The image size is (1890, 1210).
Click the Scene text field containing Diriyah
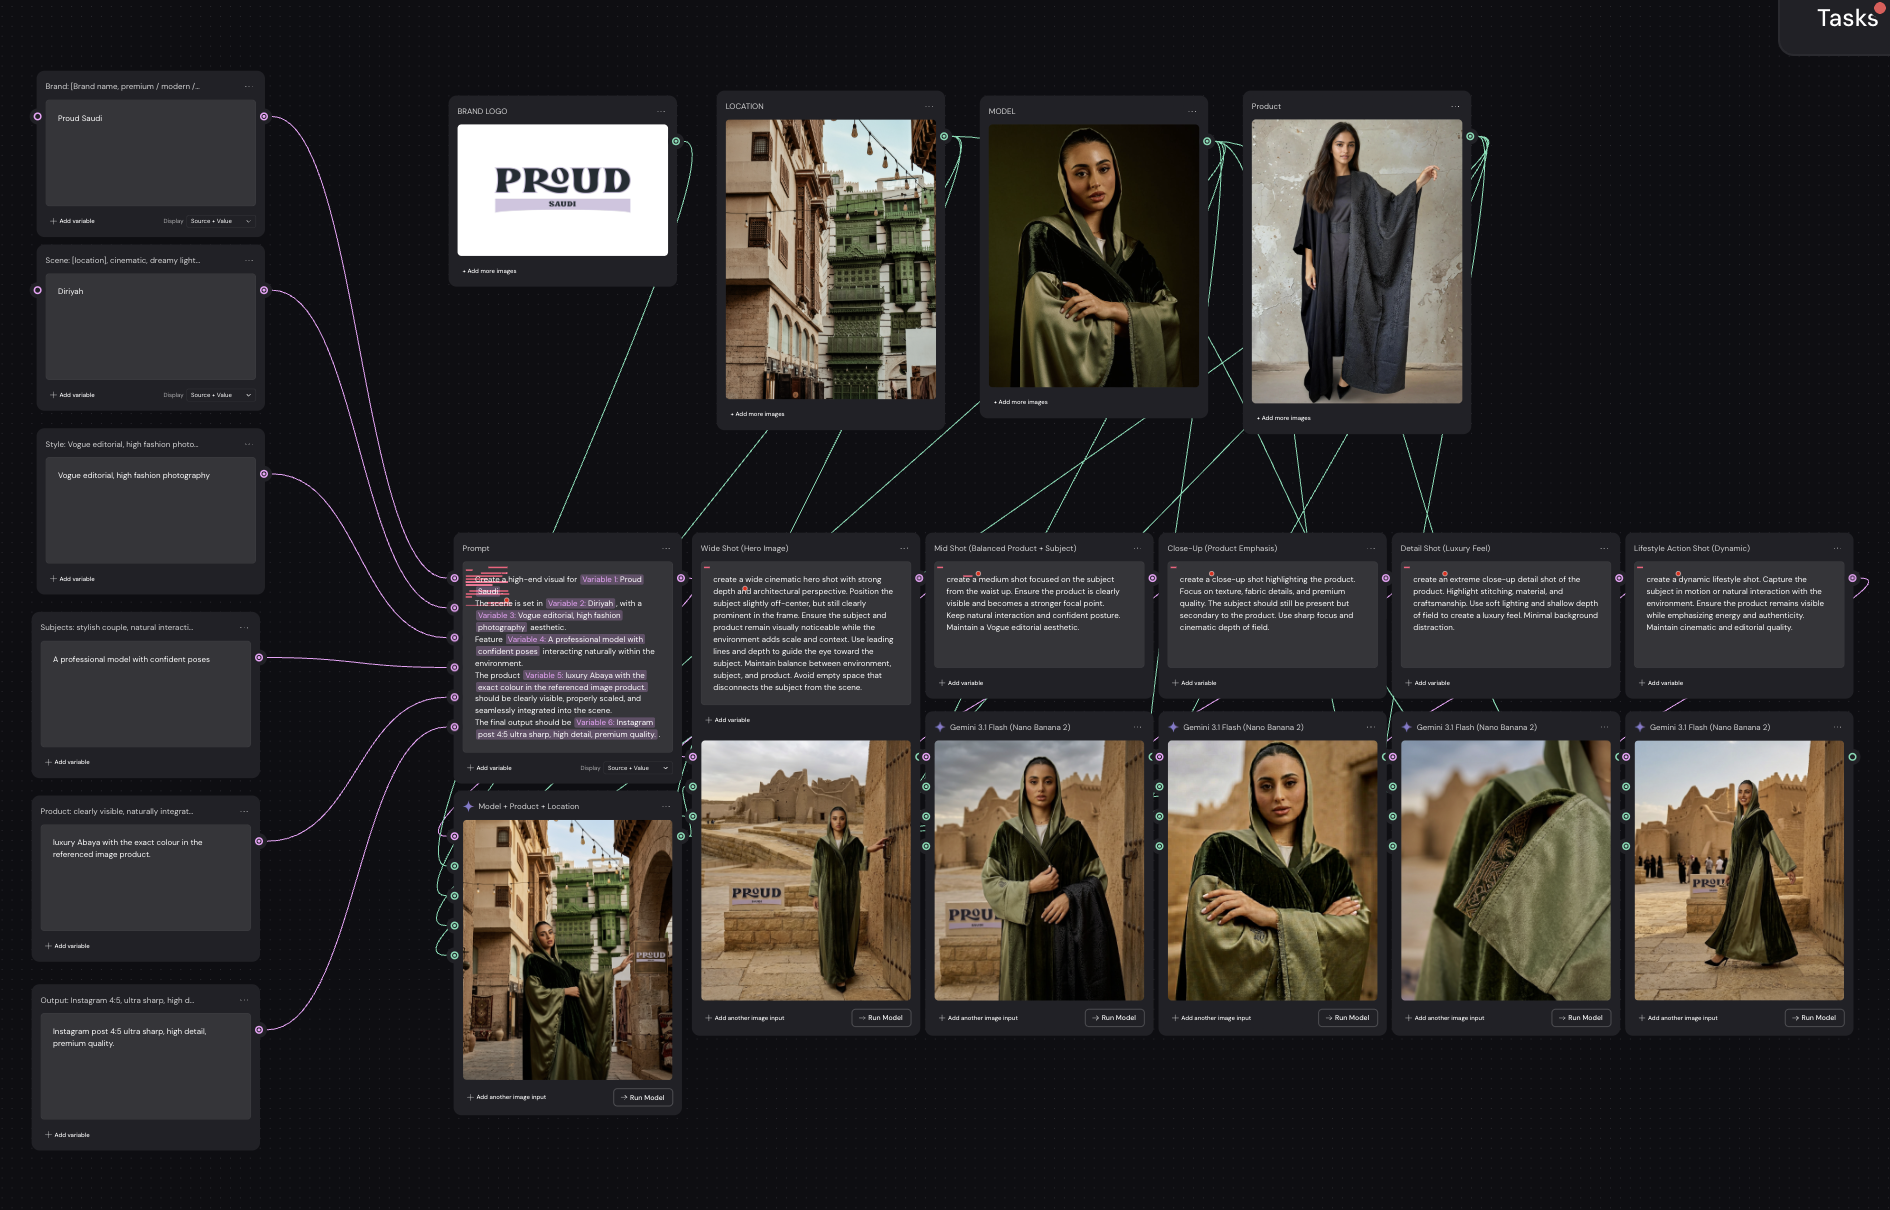(x=151, y=327)
